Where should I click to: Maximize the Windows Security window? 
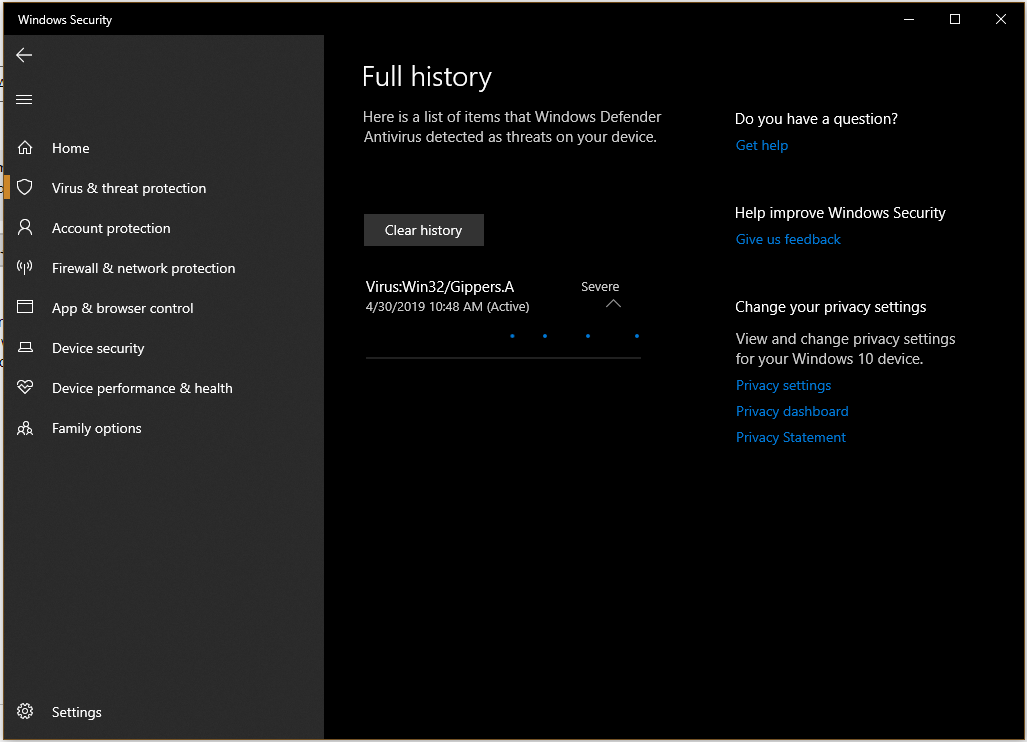(x=955, y=19)
